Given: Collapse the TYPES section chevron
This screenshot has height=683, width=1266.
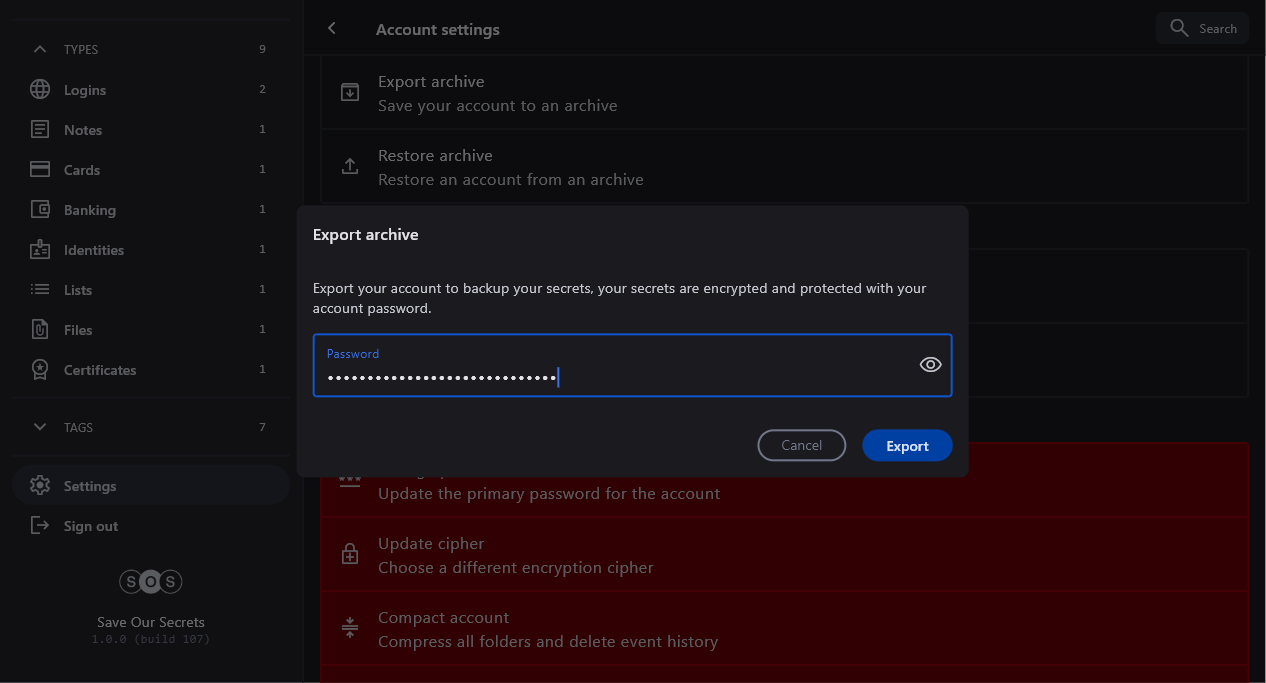Looking at the screenshot, I should 40,49.
